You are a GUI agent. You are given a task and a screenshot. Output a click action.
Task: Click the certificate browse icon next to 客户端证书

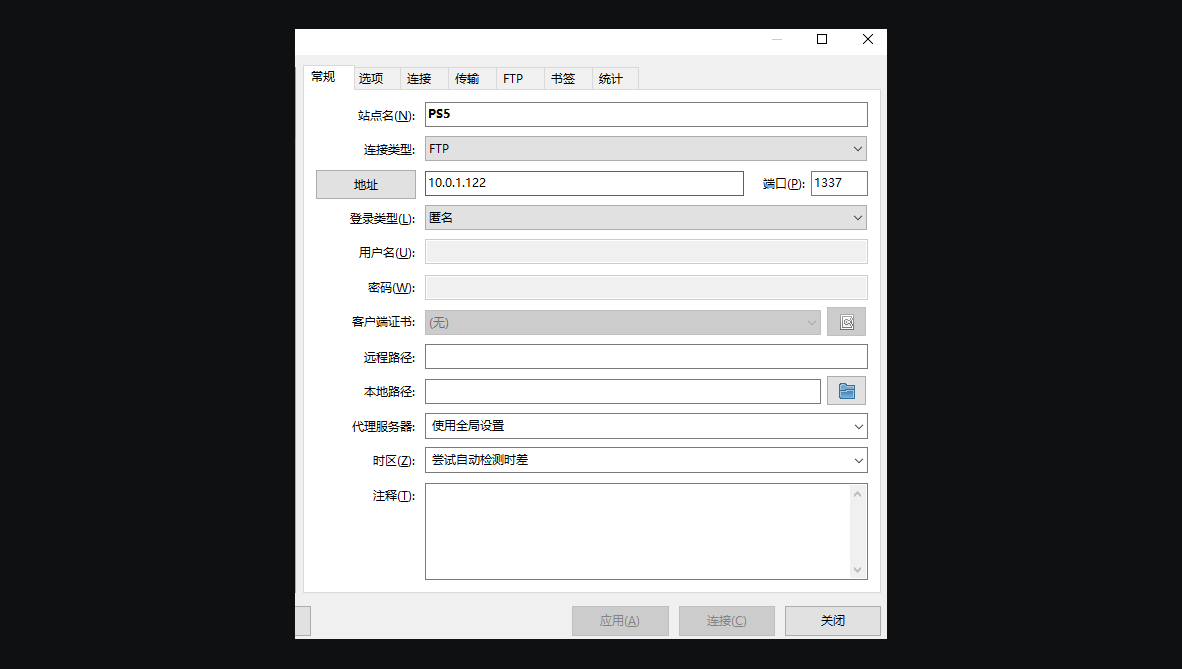point(846,321)
